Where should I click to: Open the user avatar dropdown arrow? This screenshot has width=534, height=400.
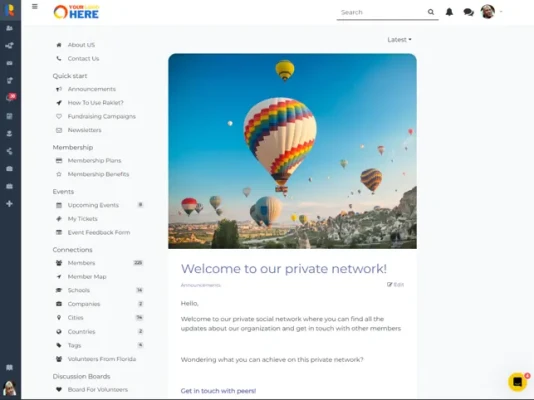pos(501,12)
